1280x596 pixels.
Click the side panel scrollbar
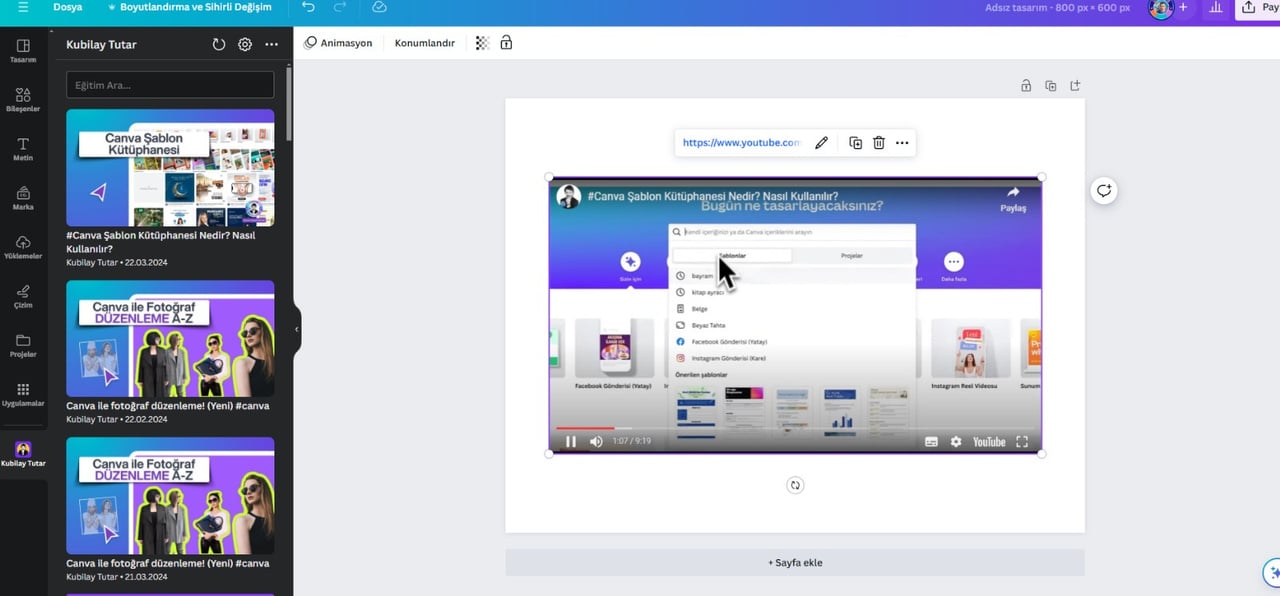coord(289,105)
